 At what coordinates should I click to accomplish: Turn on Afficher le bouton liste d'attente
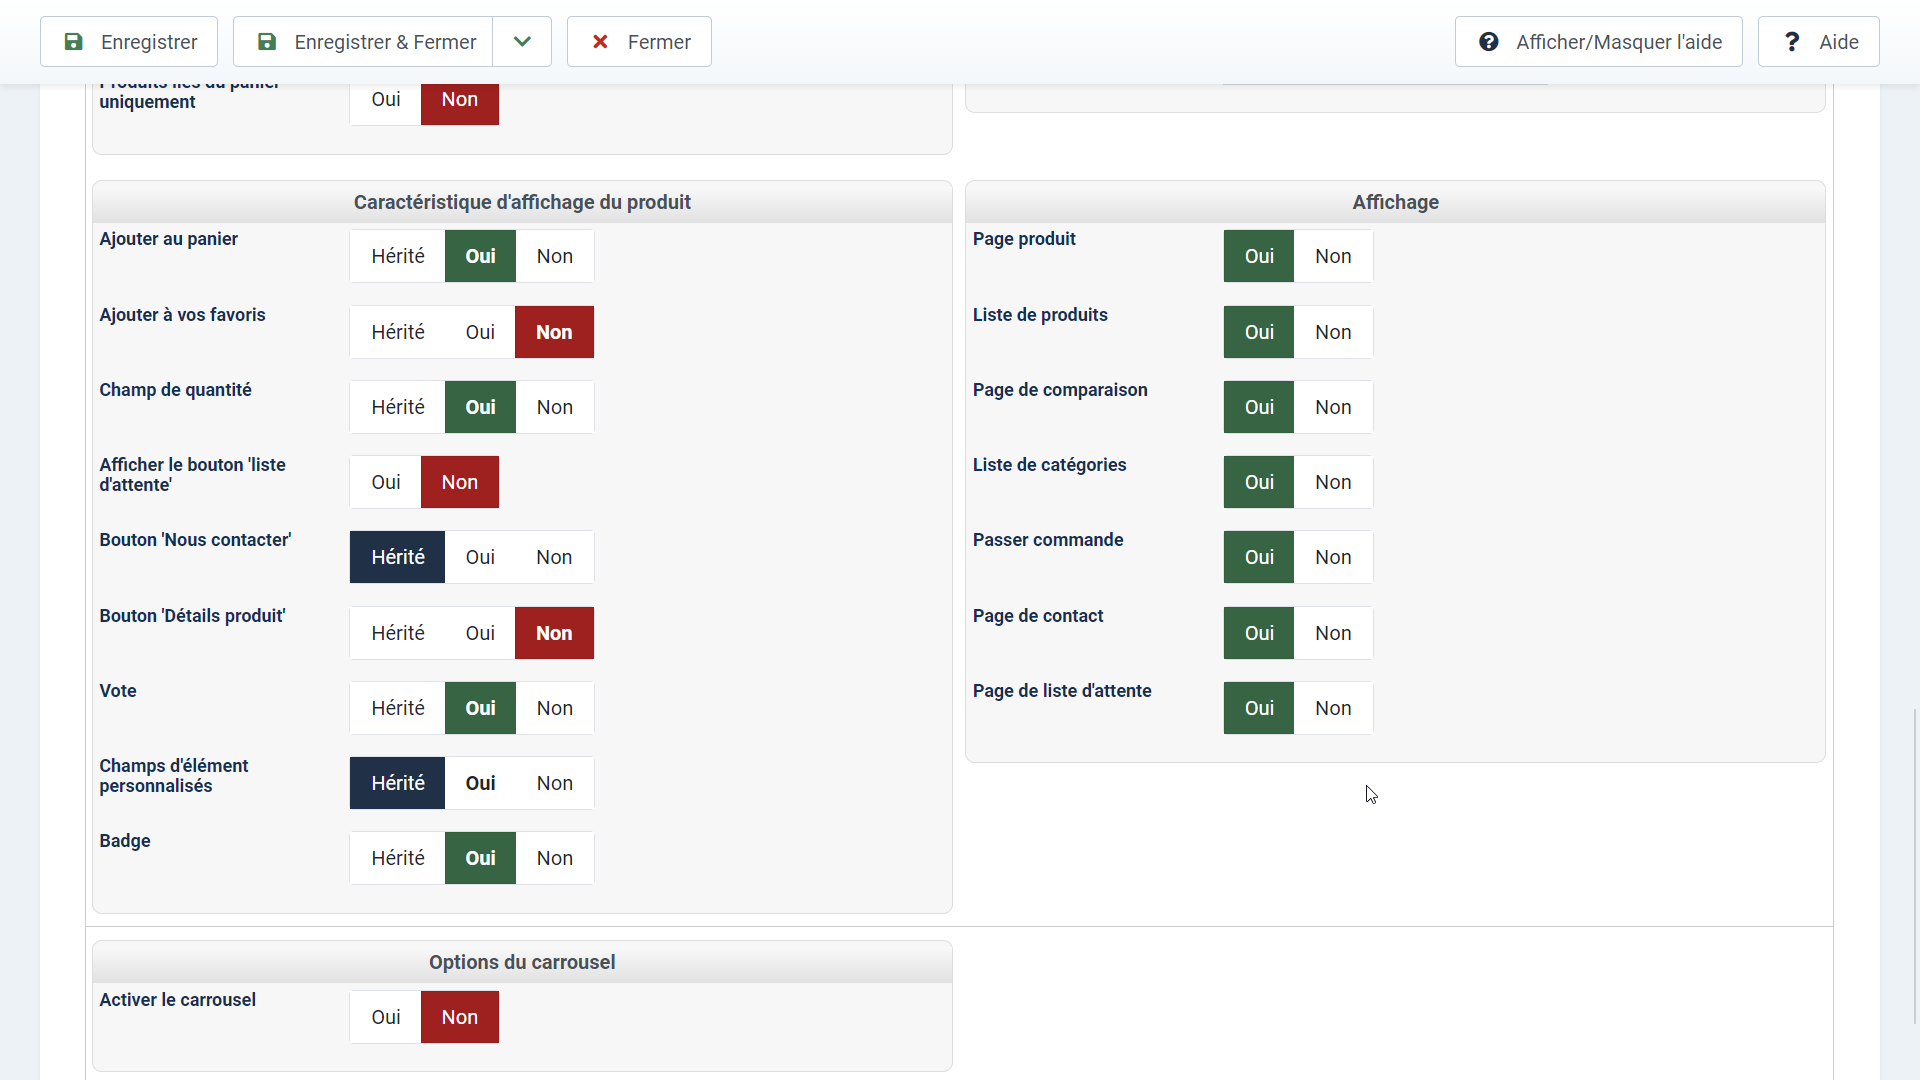click(x=386, y=483)
